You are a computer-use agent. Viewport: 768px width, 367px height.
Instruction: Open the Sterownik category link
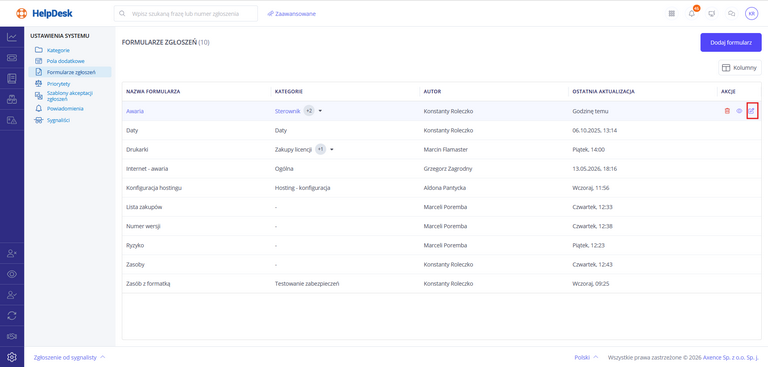point(288,111)
